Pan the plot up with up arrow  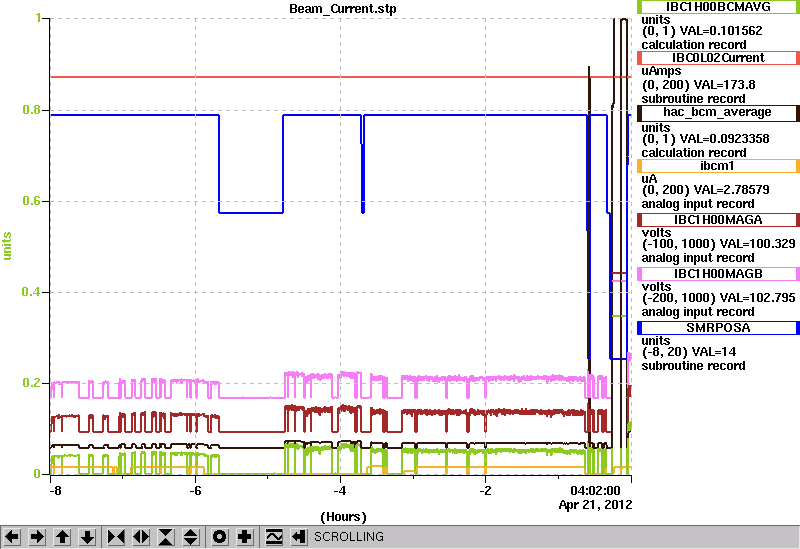[62, 537]
